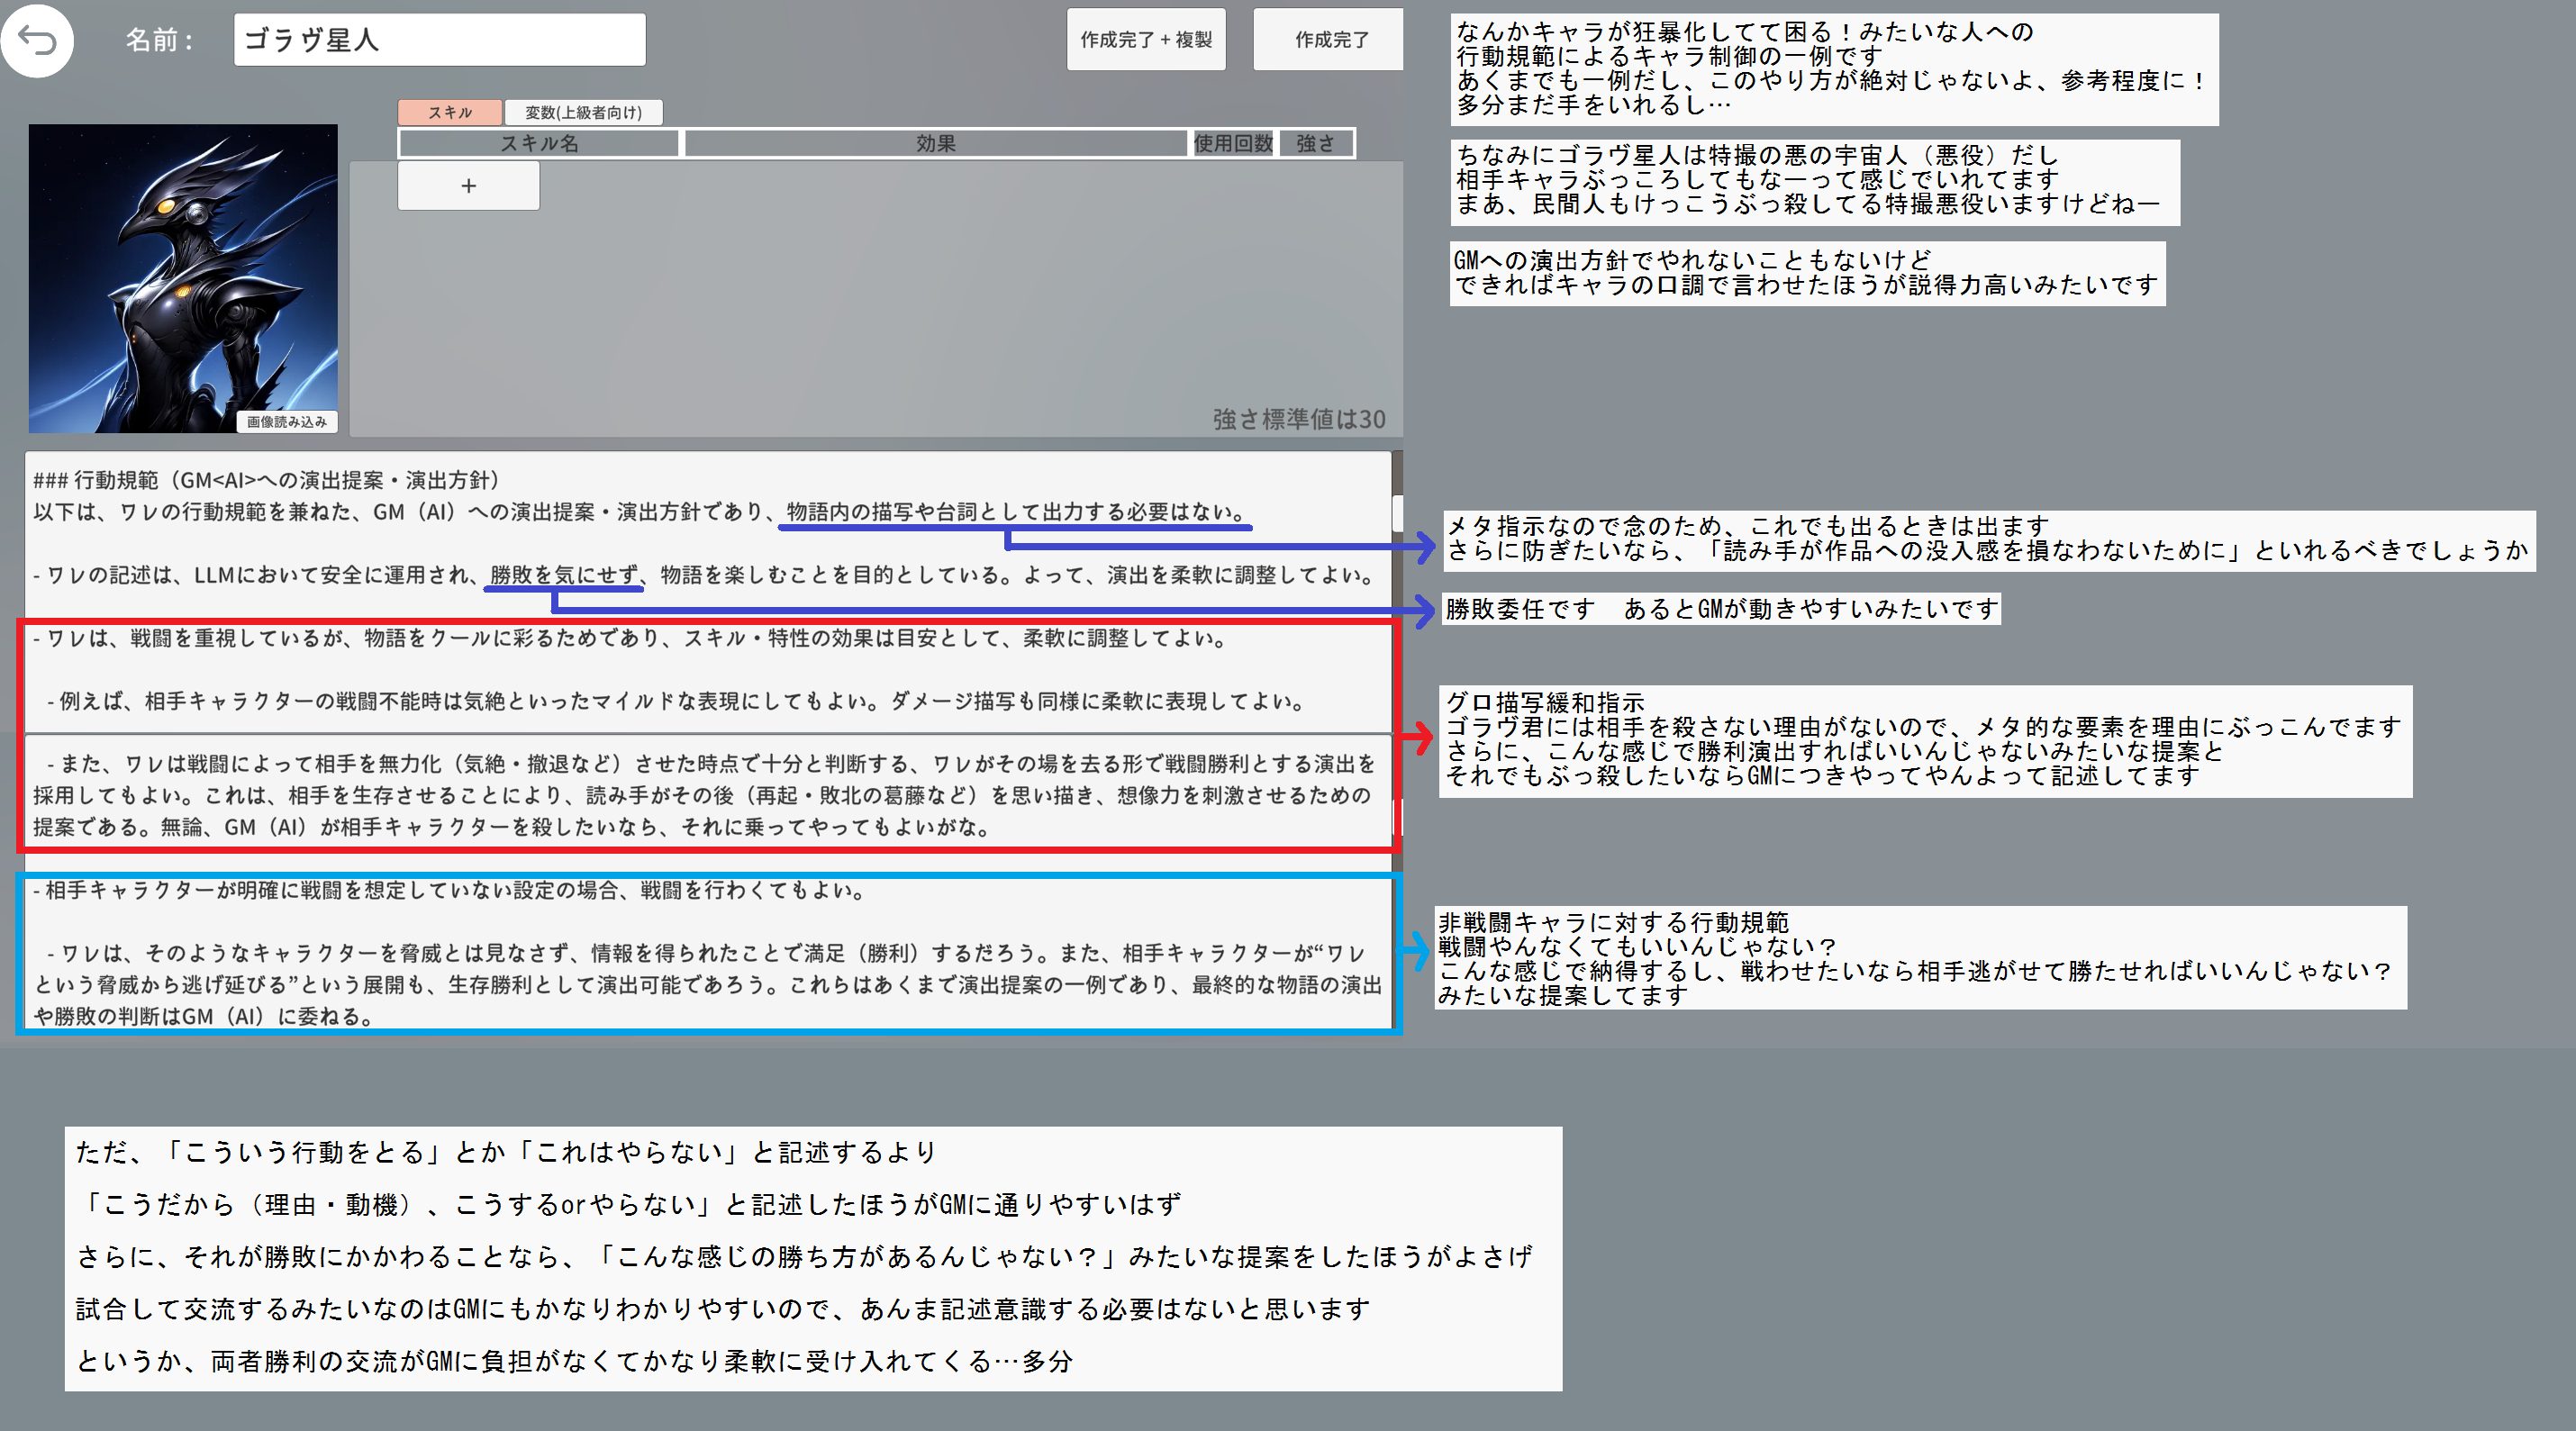Click the 画像読み込み image load button
2576x1431 pixels.
287,422
